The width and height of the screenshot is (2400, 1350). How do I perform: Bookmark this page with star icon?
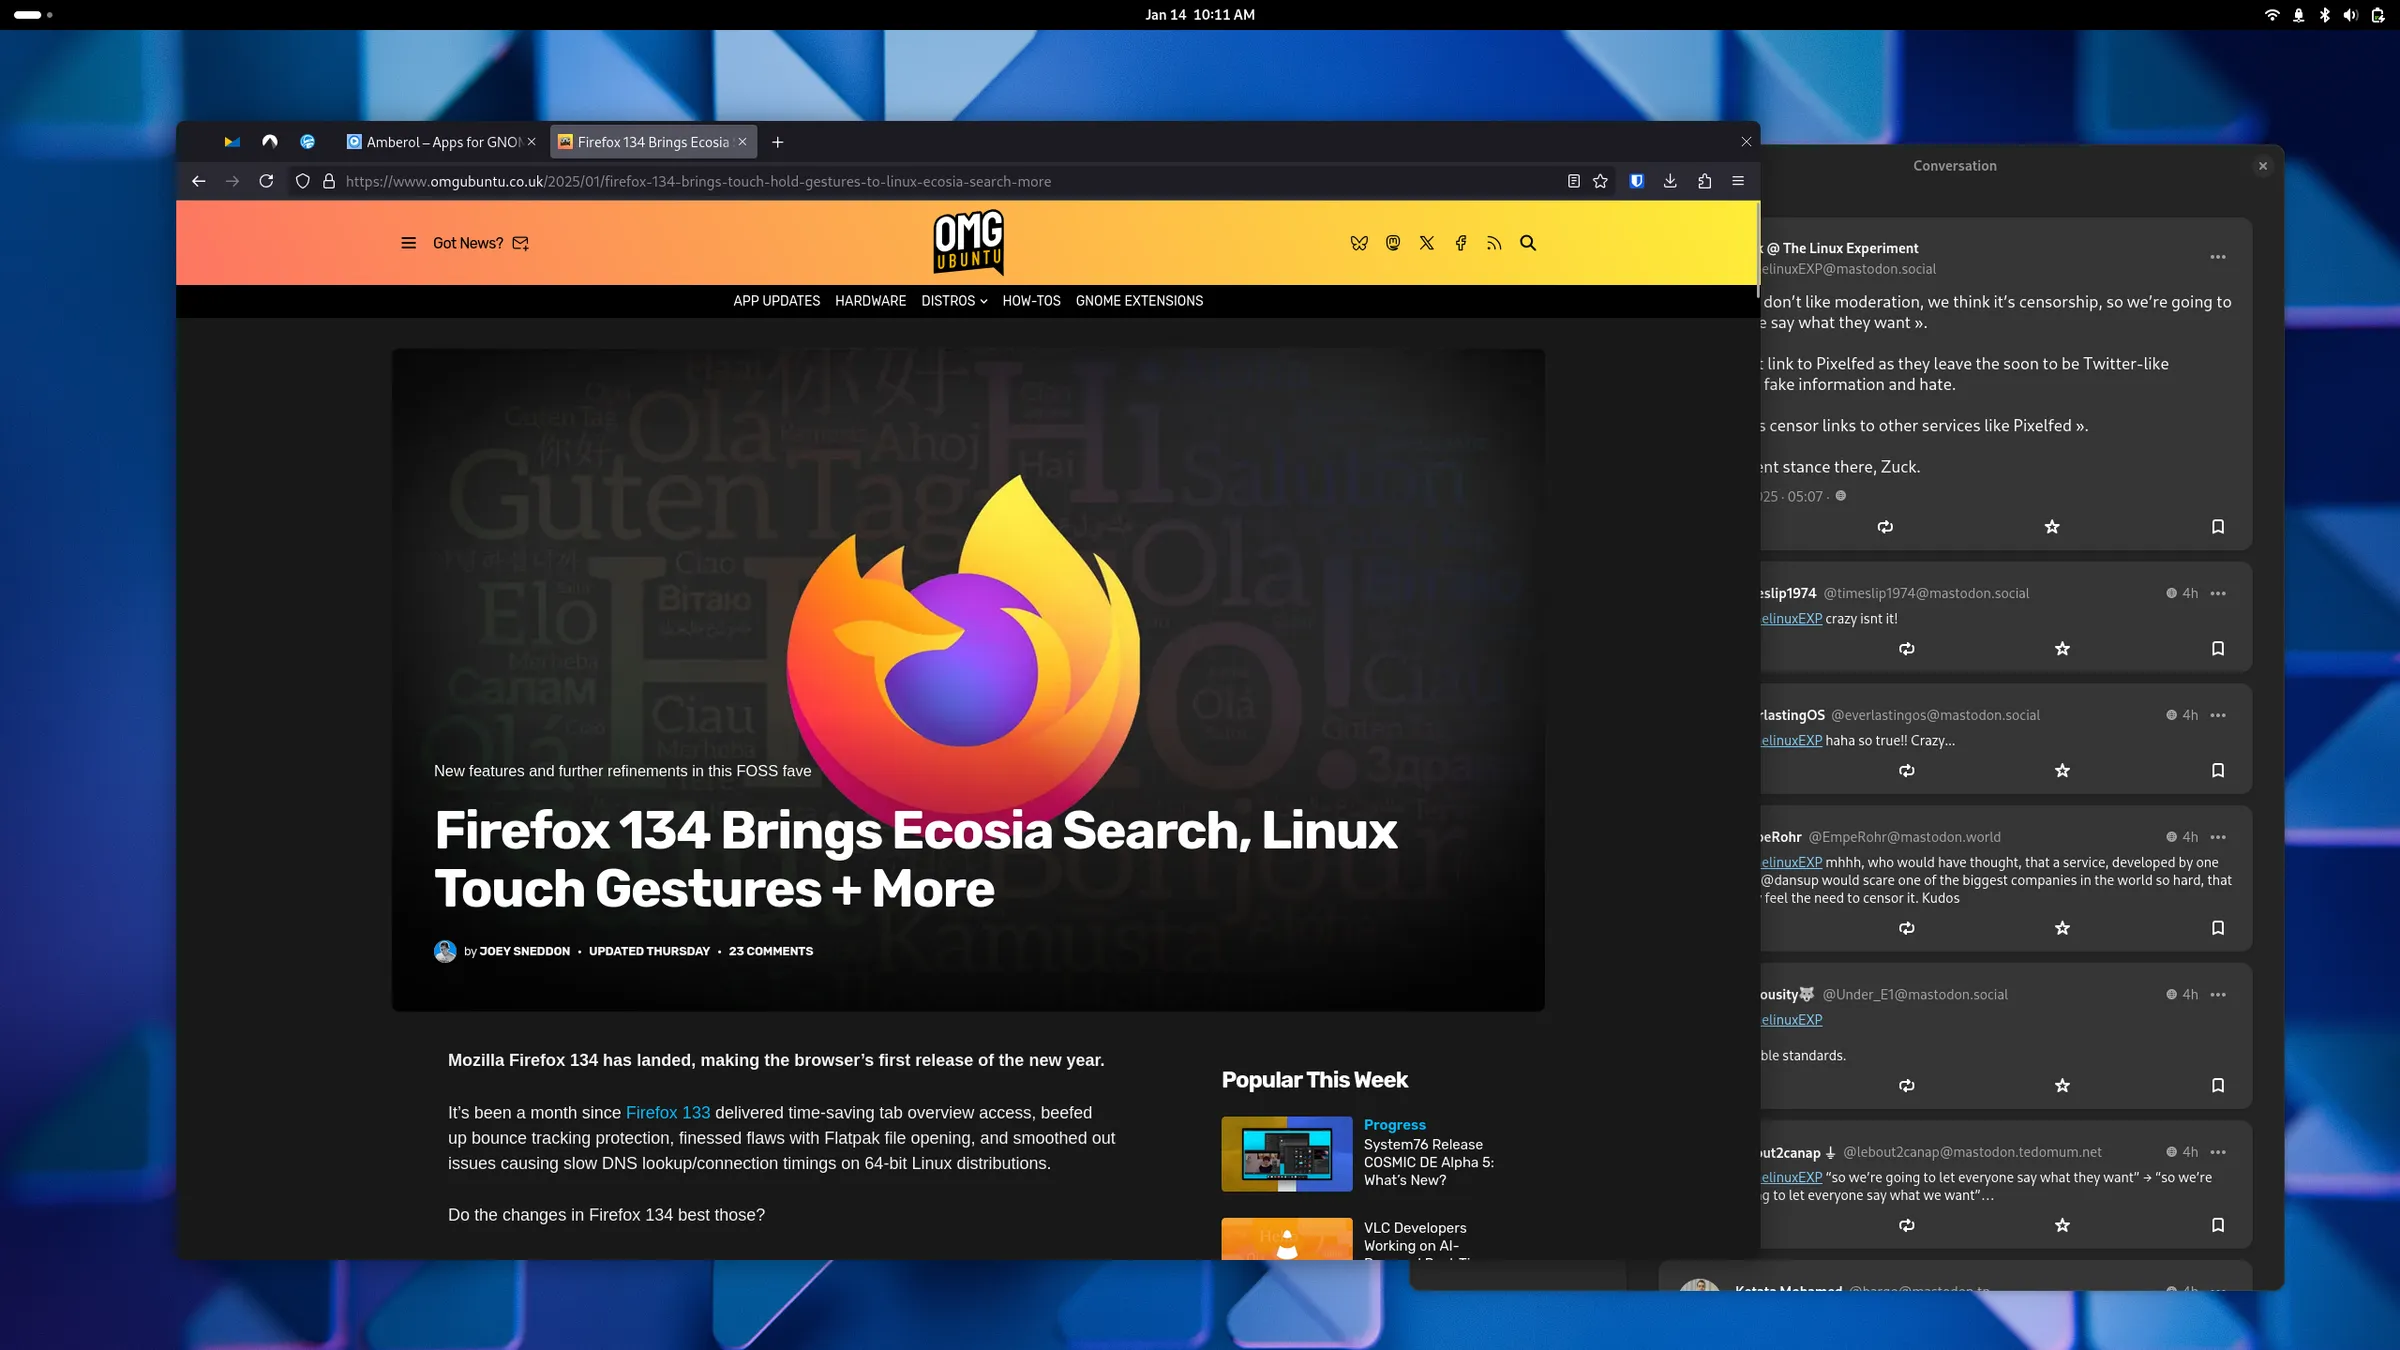click(1601, 181)
